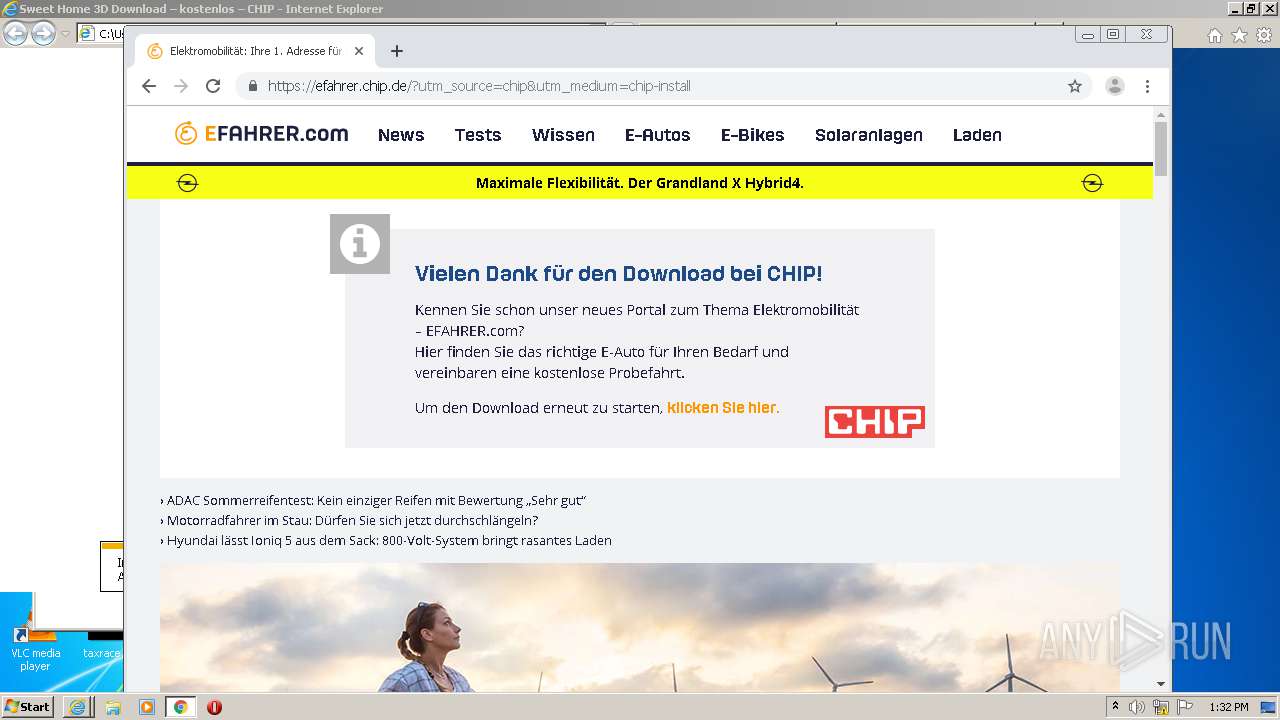Open the News menu item

401,135
